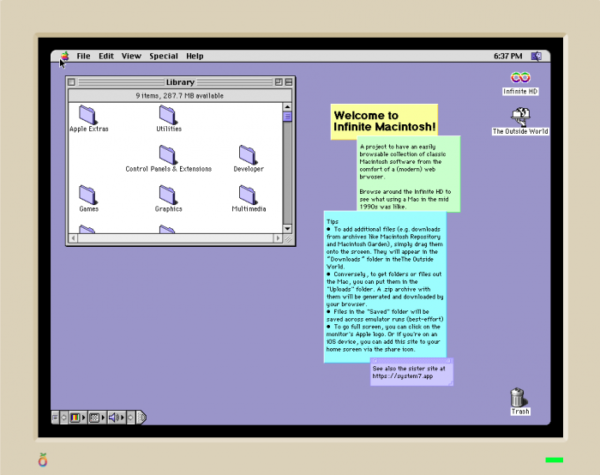Toggle the Library window collapse box
Viewport: 600px width, 475px height.
[287, 82]
